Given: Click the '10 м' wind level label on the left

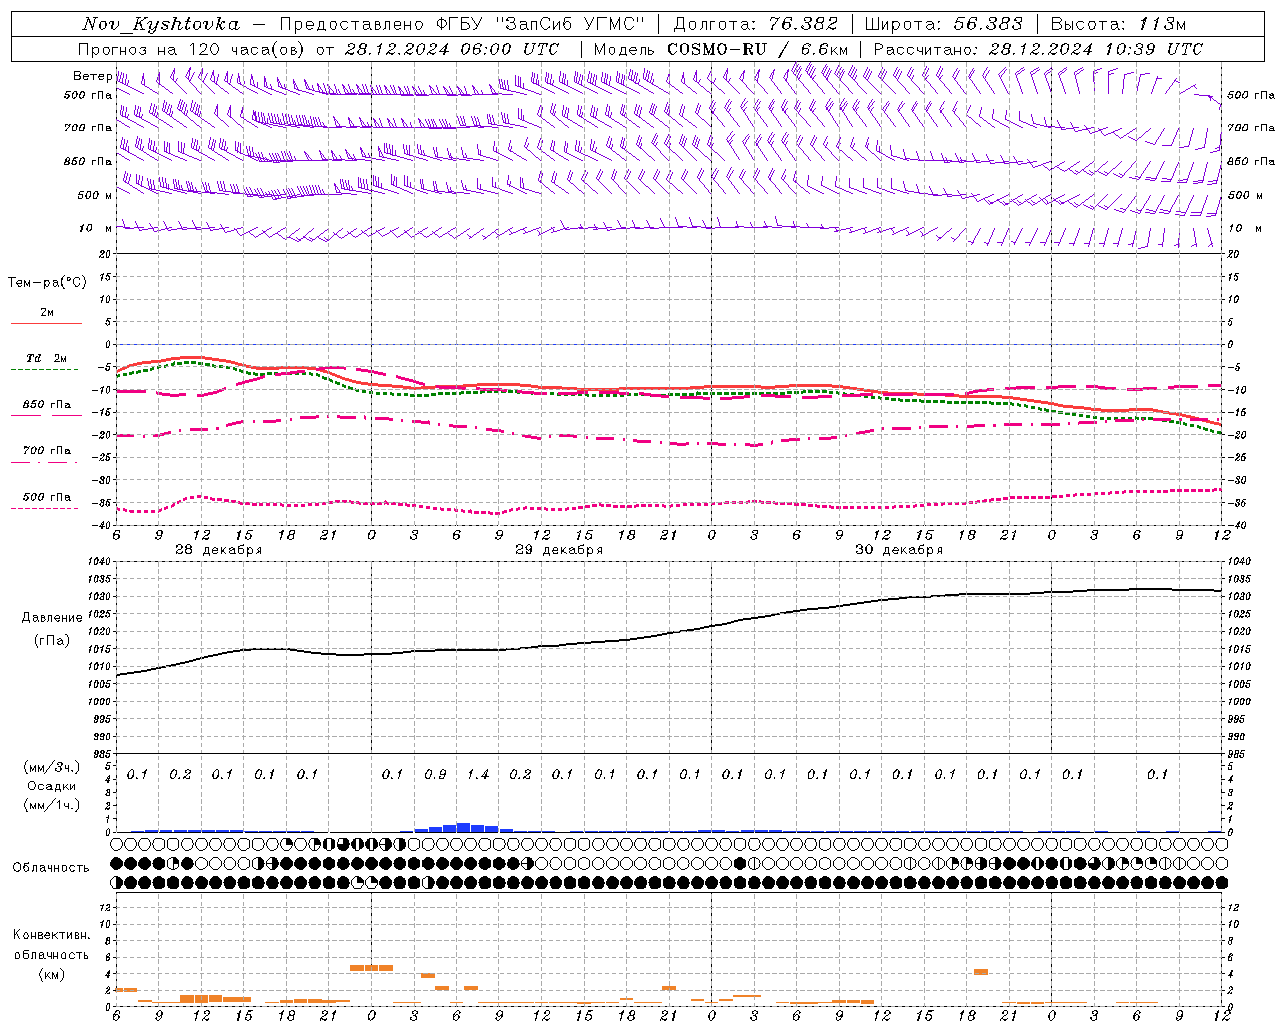Looking at the screenshot, I should 95,228.
